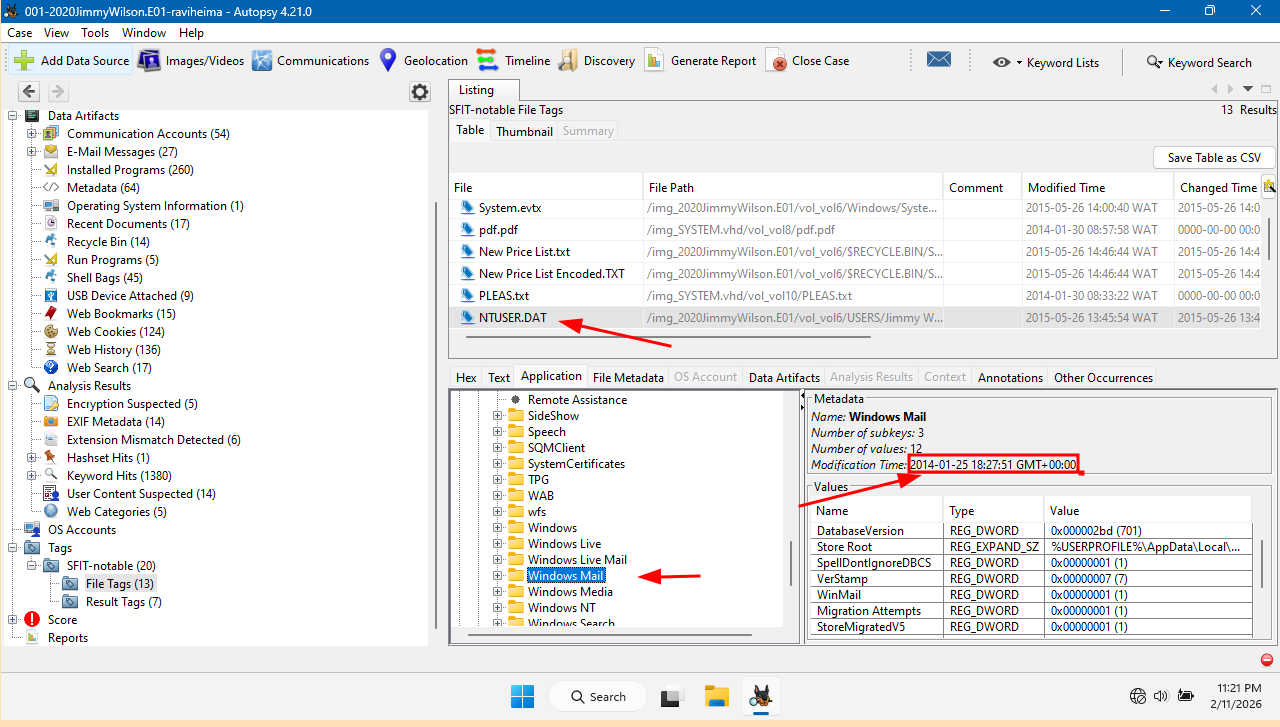Switch to the Thumbnail view tab
The height and width of the screenshot is (727, 1280).
tap(524, 131)
